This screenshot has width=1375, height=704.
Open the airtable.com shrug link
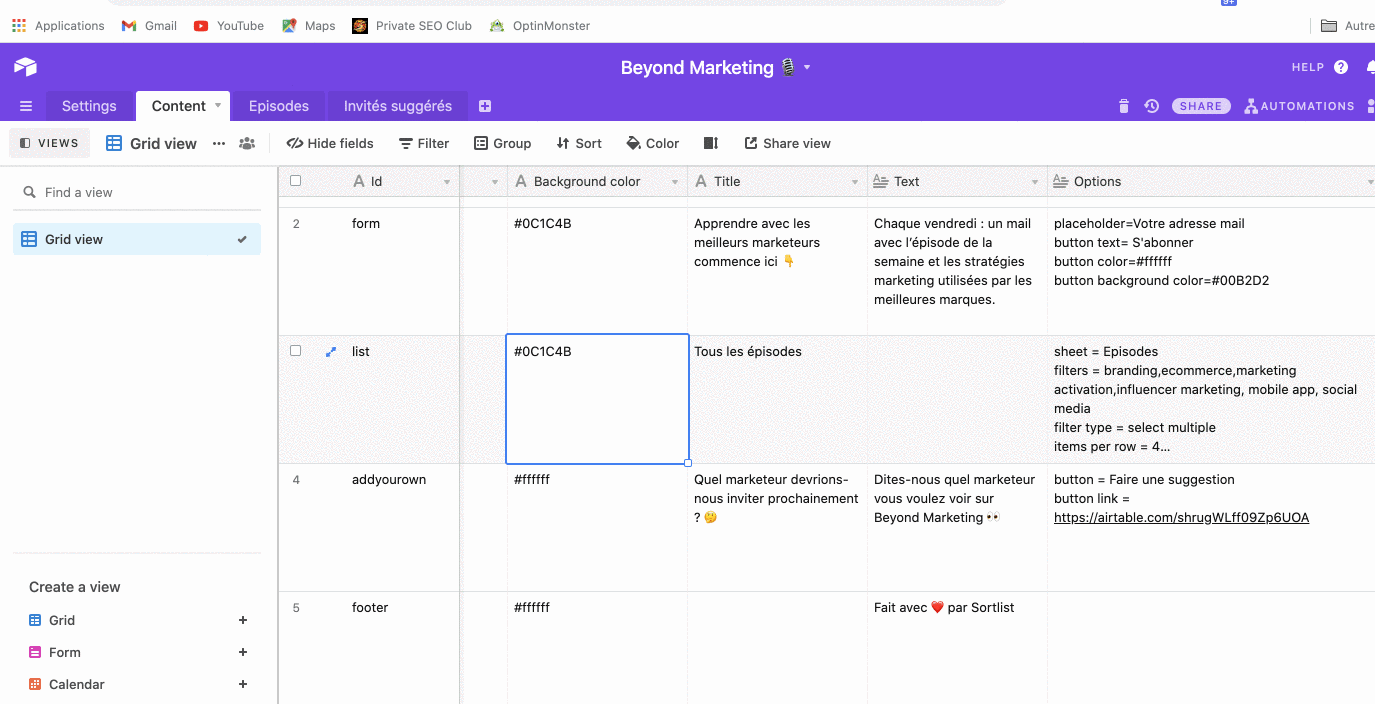1181,518
